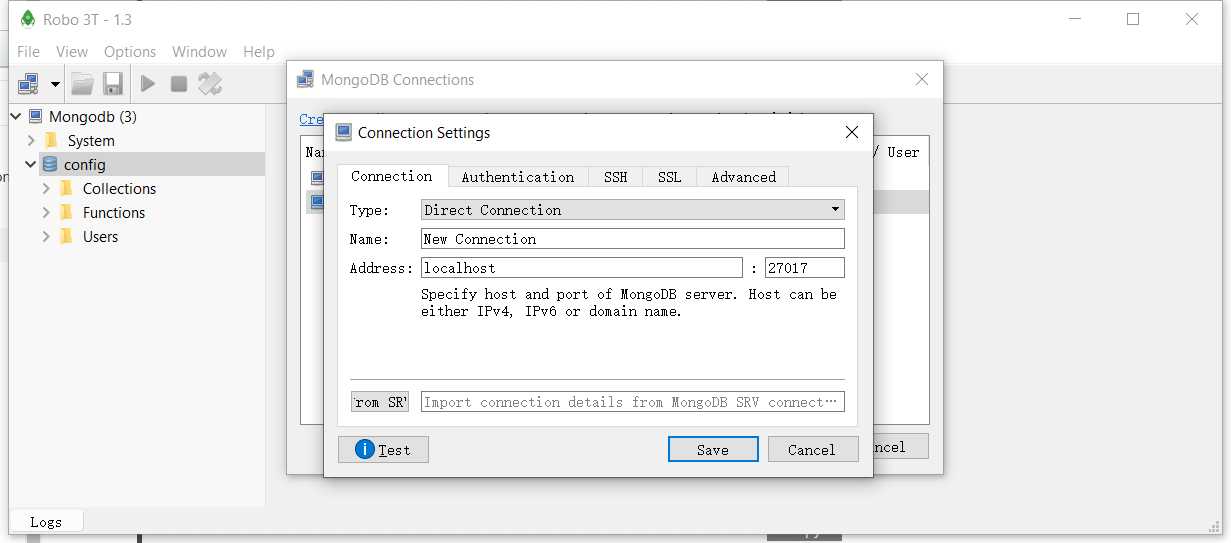
Task: Open the Connect icon's dropdown arrow
Action: pyautogui.click(x=55, y=84)
